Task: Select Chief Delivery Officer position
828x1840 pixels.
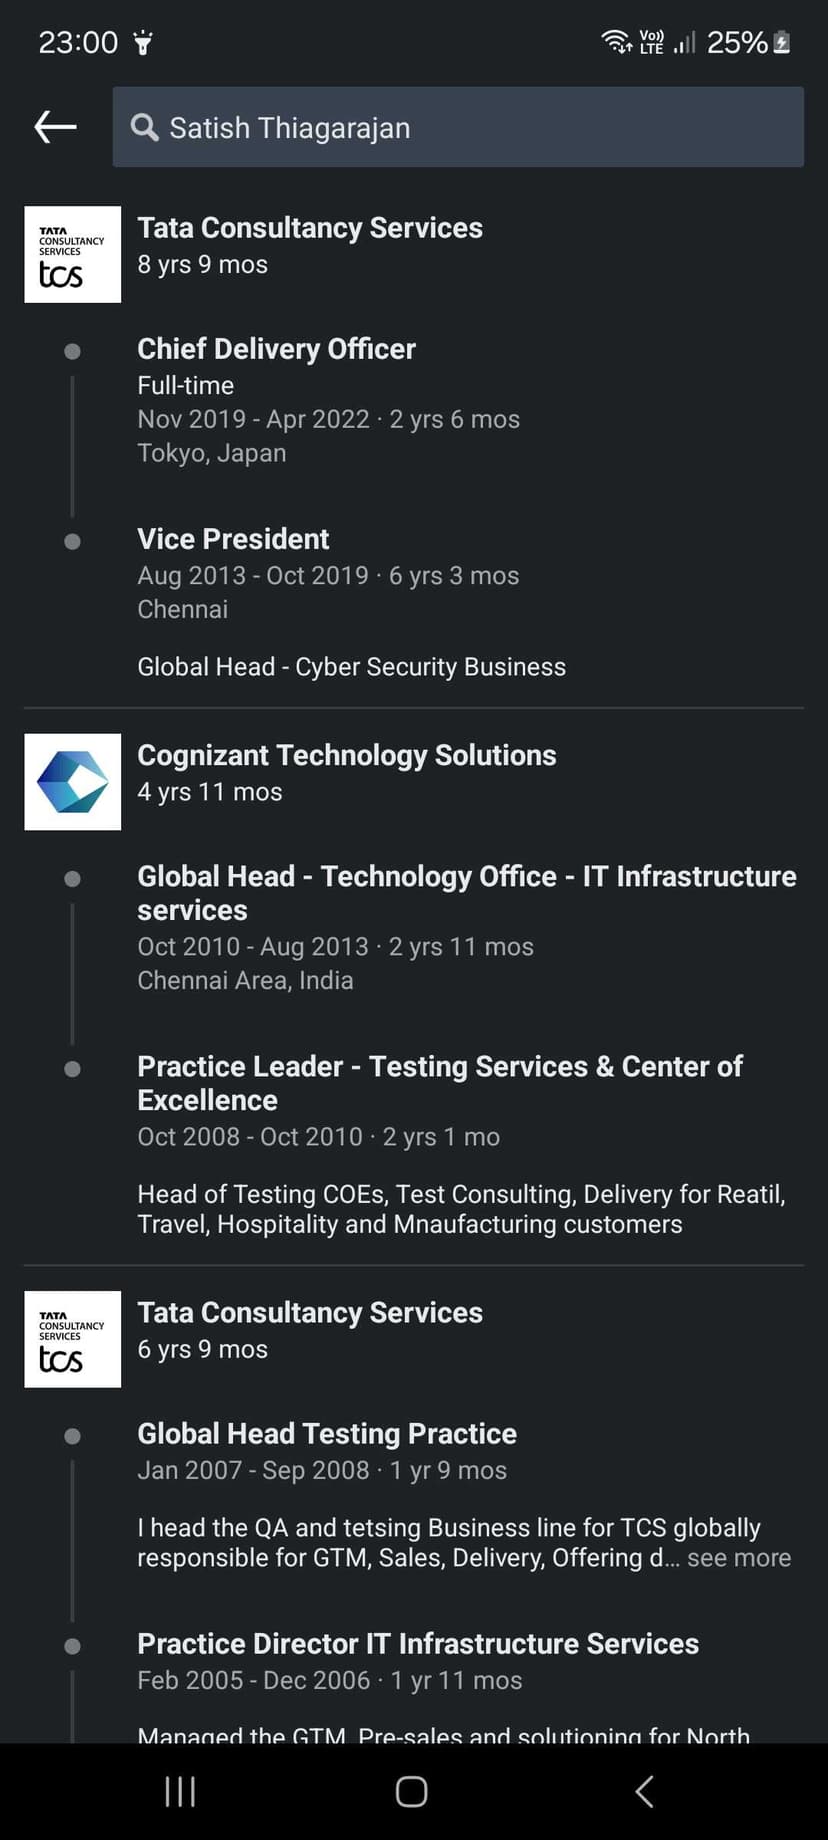Action: 276,349
